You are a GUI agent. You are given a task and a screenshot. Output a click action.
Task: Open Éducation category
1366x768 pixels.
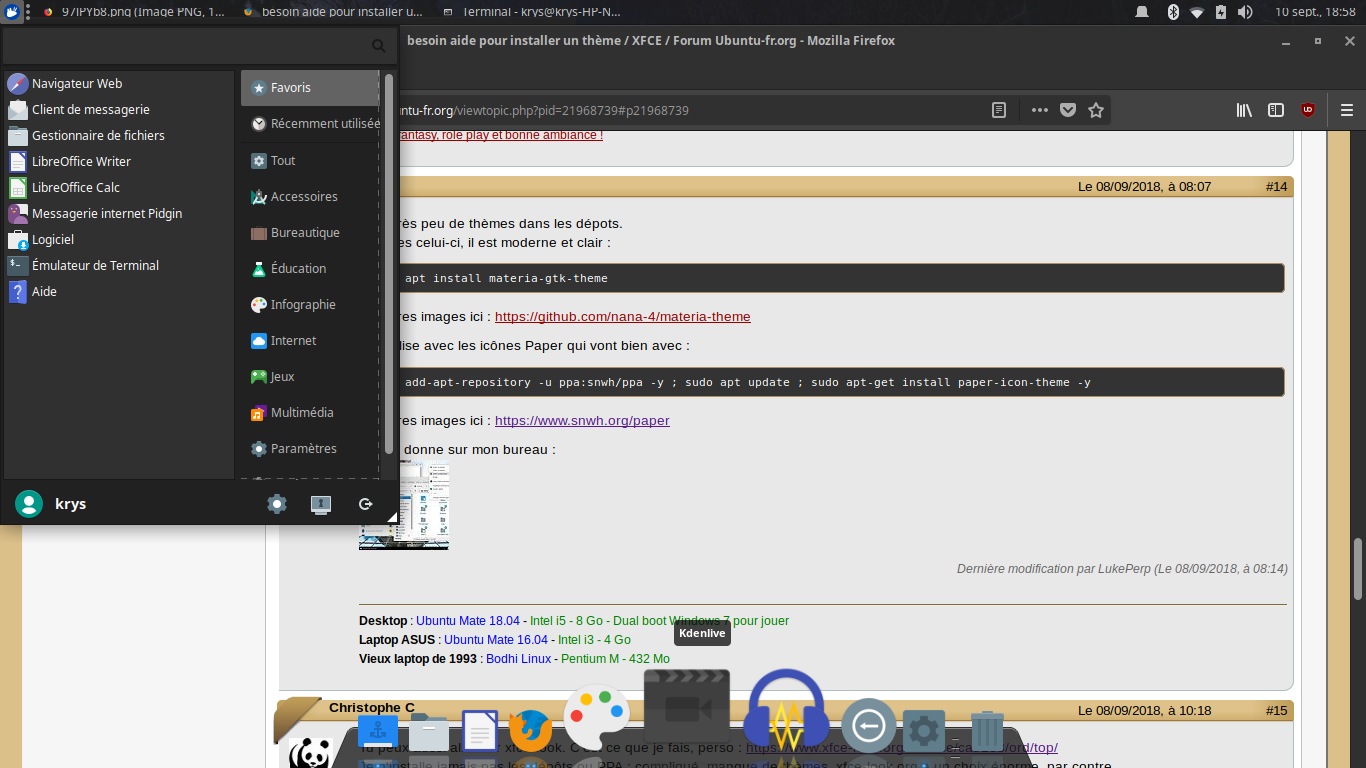pyautogui.click(x=310, y=268)
